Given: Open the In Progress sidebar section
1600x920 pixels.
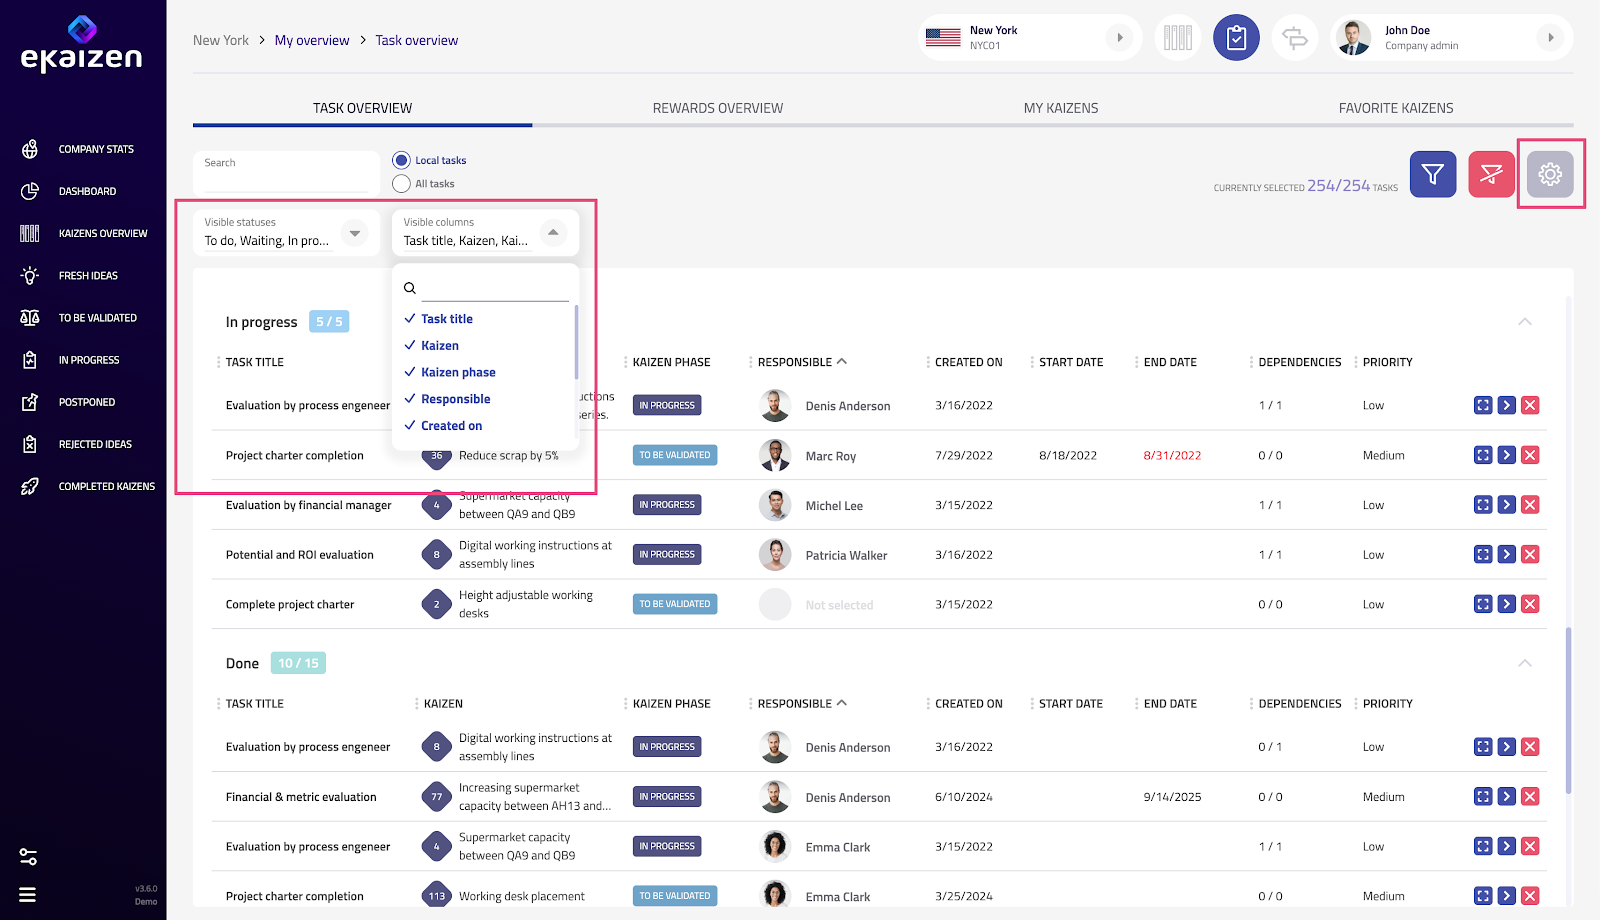Looking at the screenshot, I should click(70, 360).
